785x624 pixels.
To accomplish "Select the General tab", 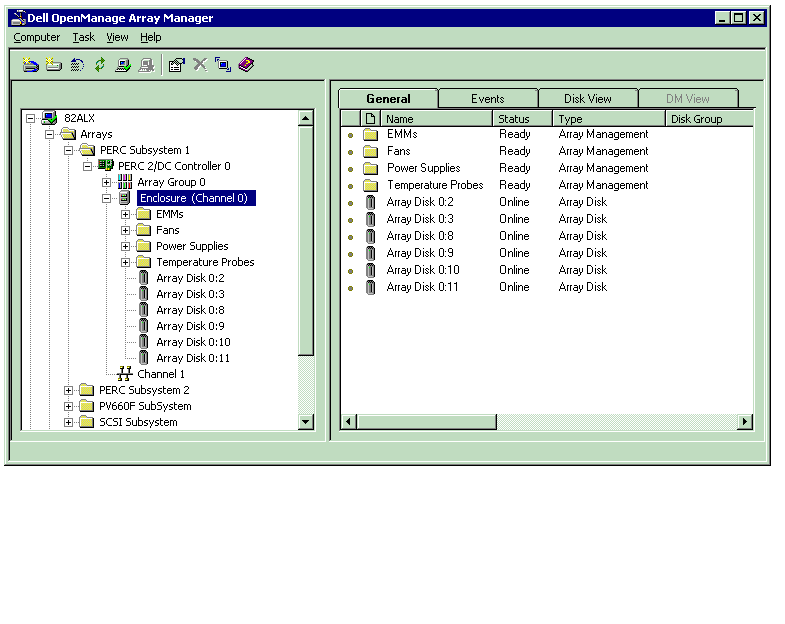I will pos(388,99).
